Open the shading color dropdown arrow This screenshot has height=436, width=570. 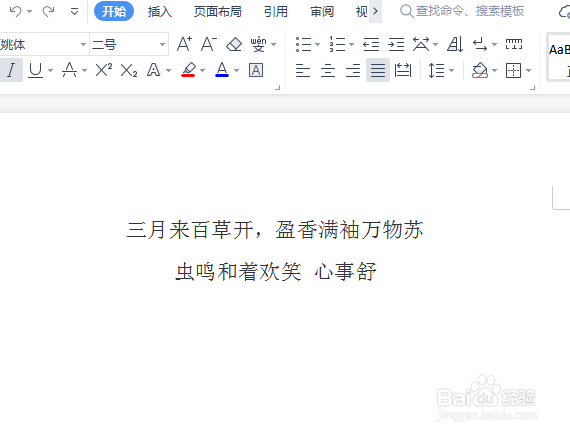click(494, 71)
